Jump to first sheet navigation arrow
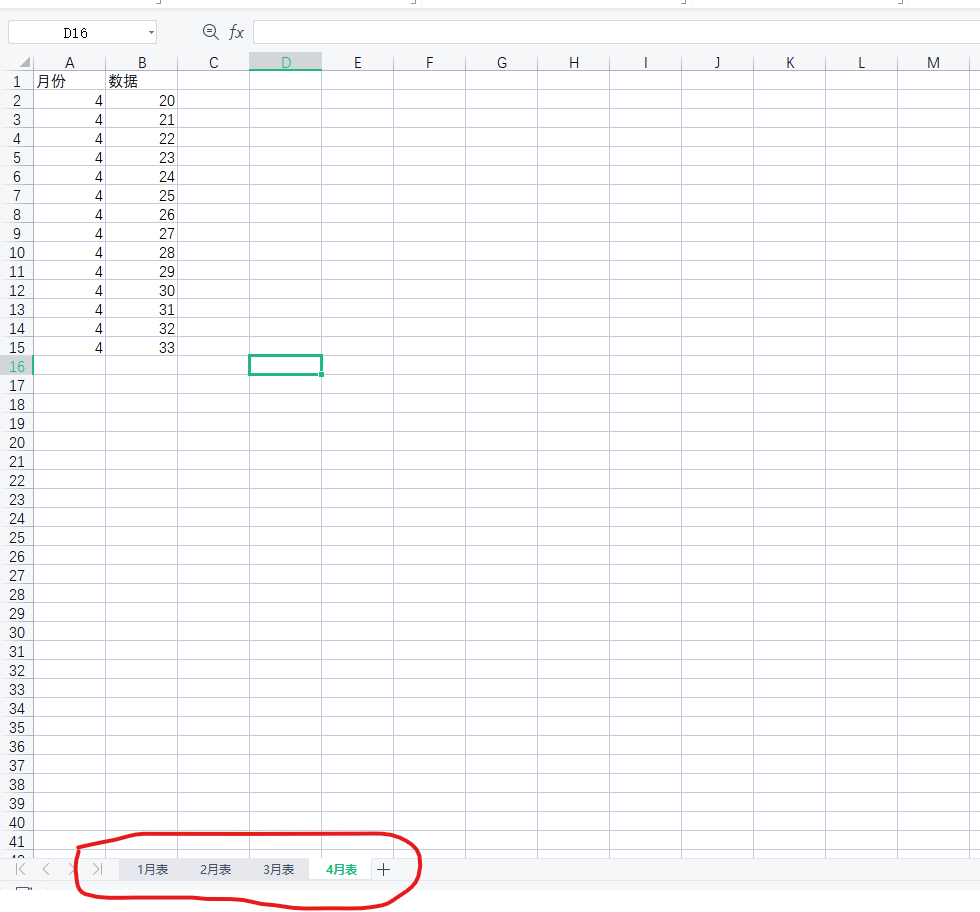 tap(20, 869)
